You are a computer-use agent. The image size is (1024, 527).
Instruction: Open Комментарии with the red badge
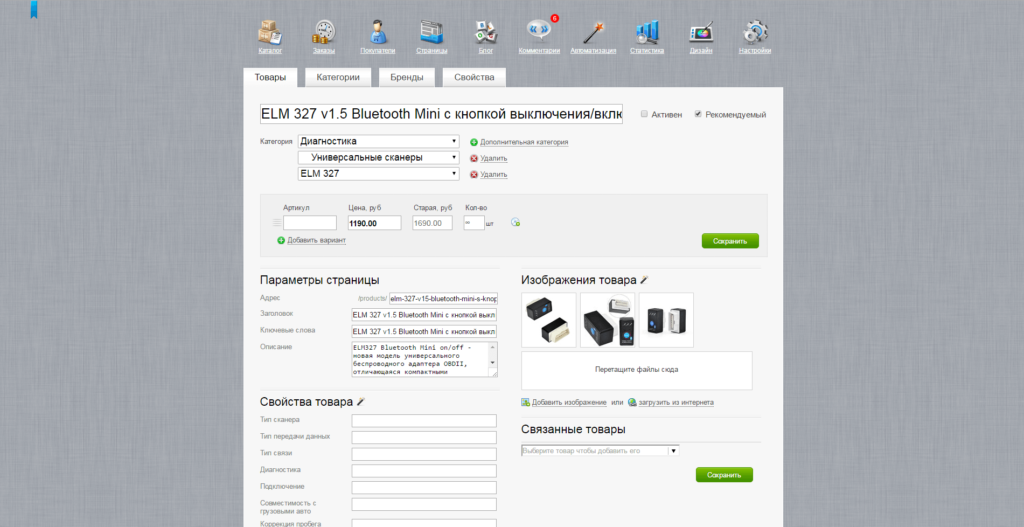coord(539,33)
